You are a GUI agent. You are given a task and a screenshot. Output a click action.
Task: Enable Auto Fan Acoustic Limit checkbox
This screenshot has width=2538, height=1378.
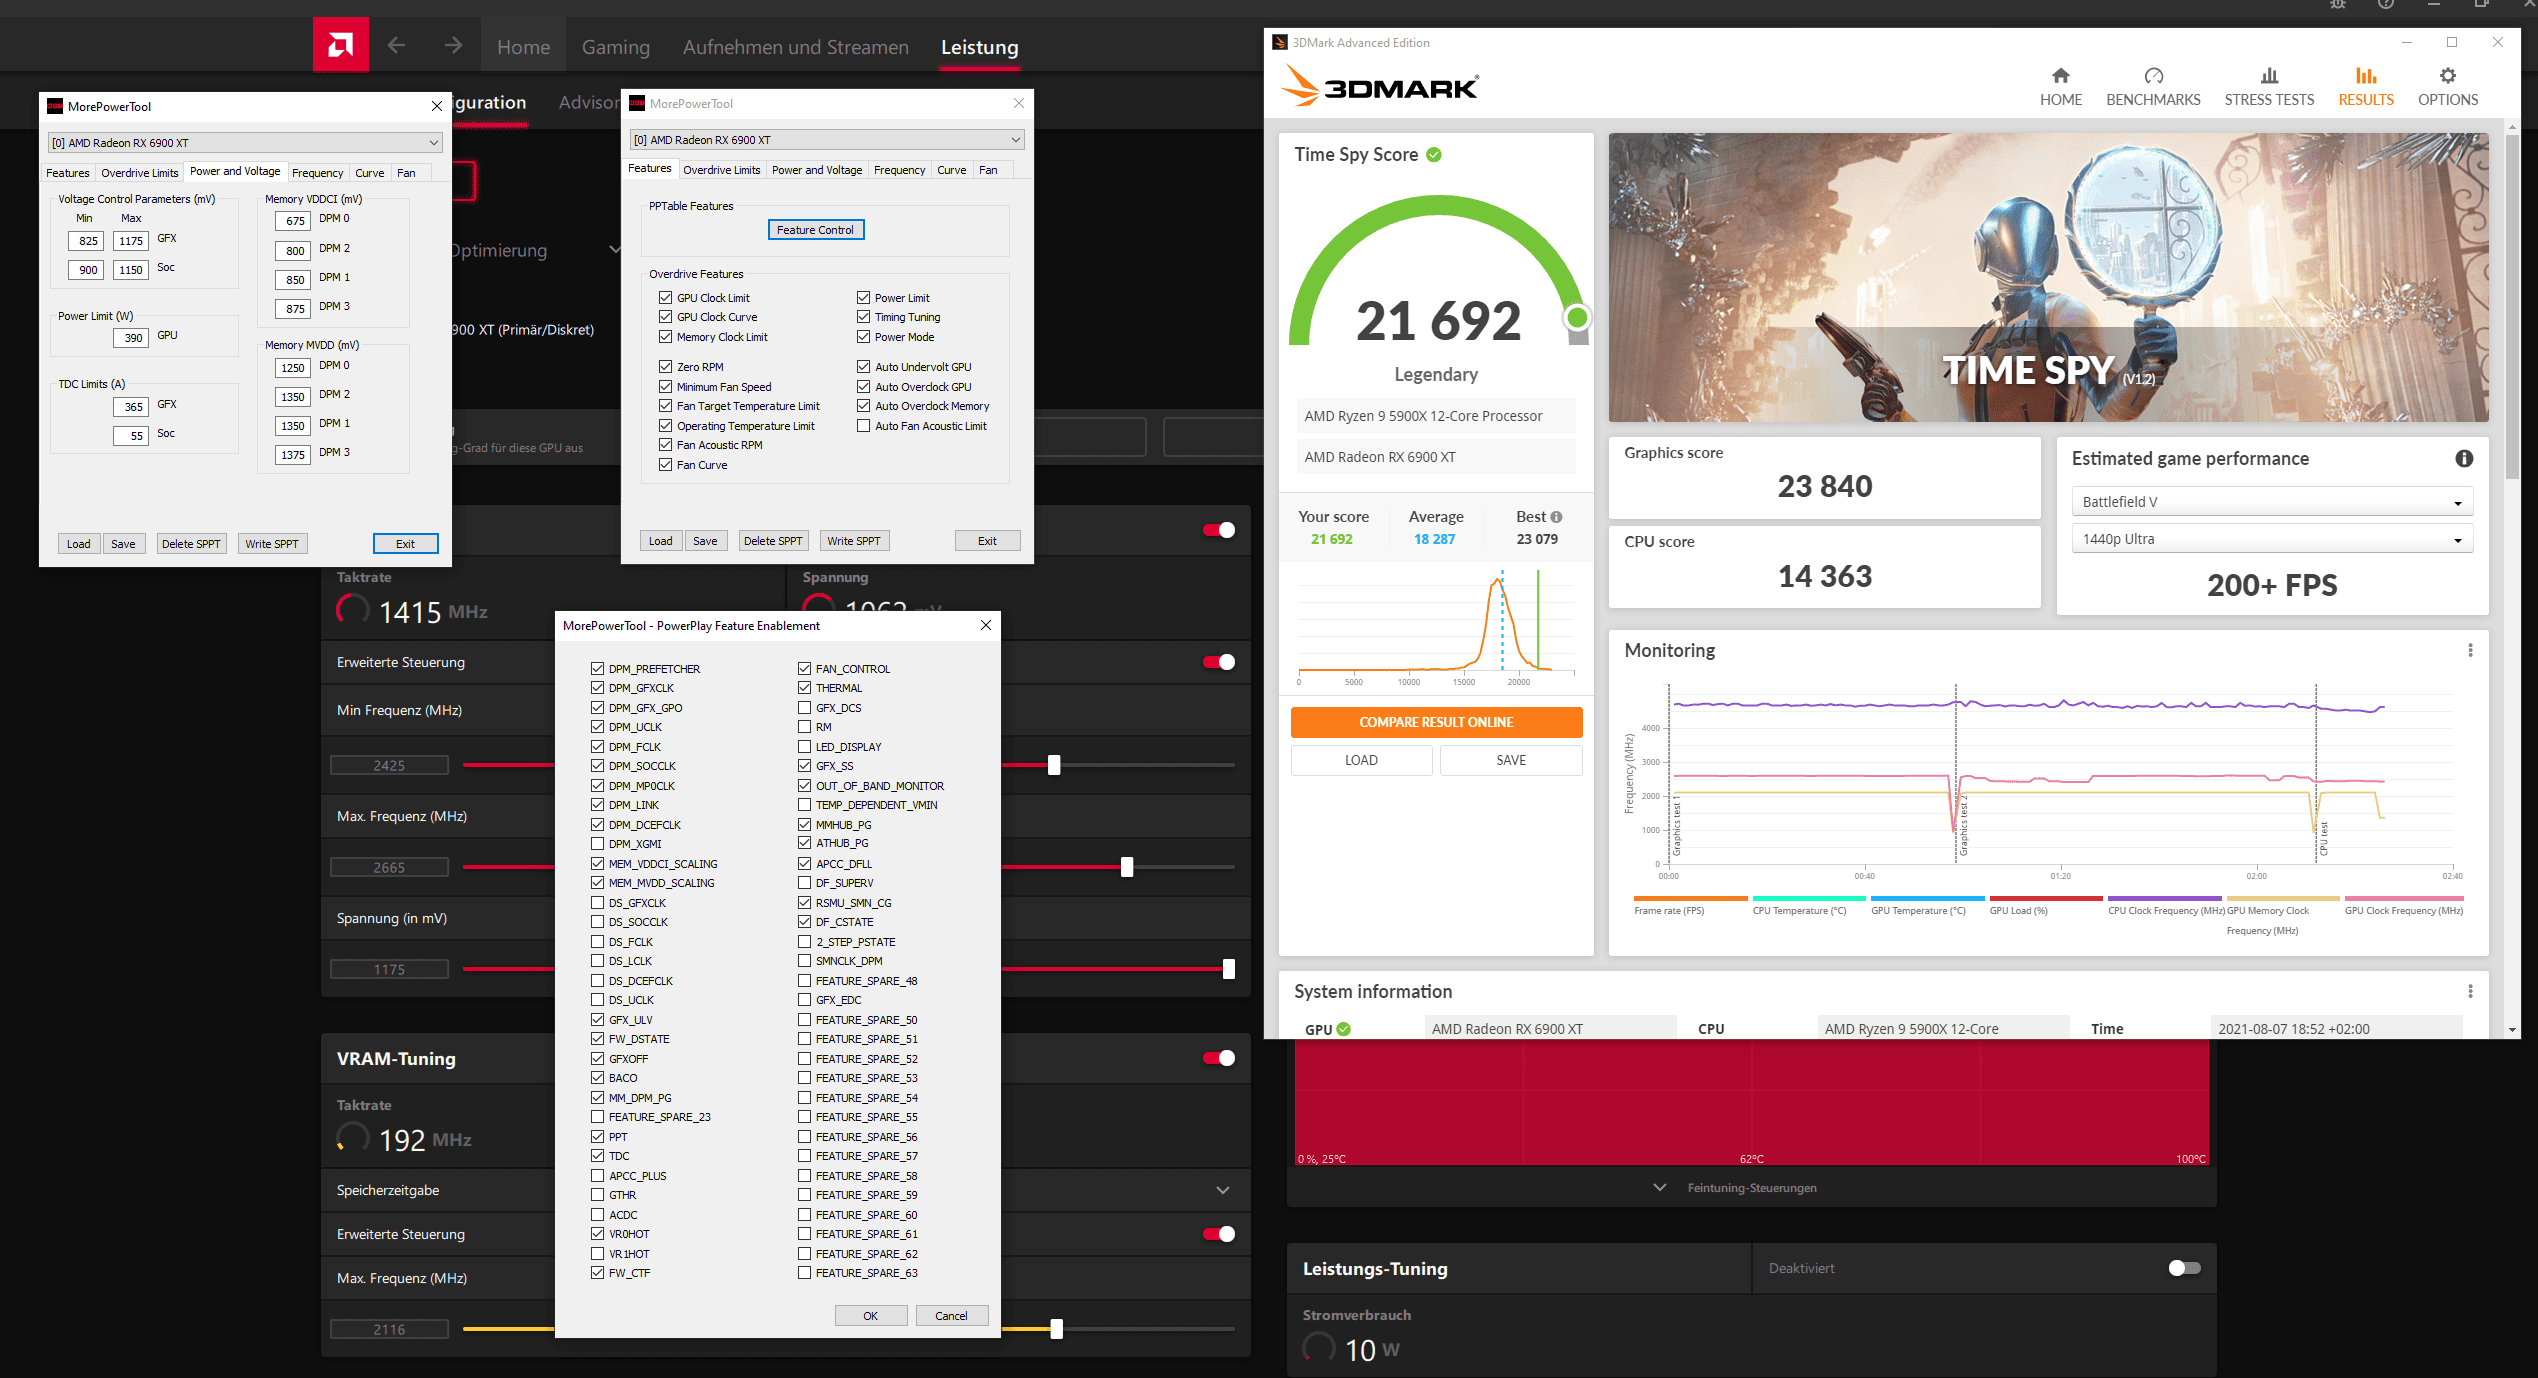(863, 425)
